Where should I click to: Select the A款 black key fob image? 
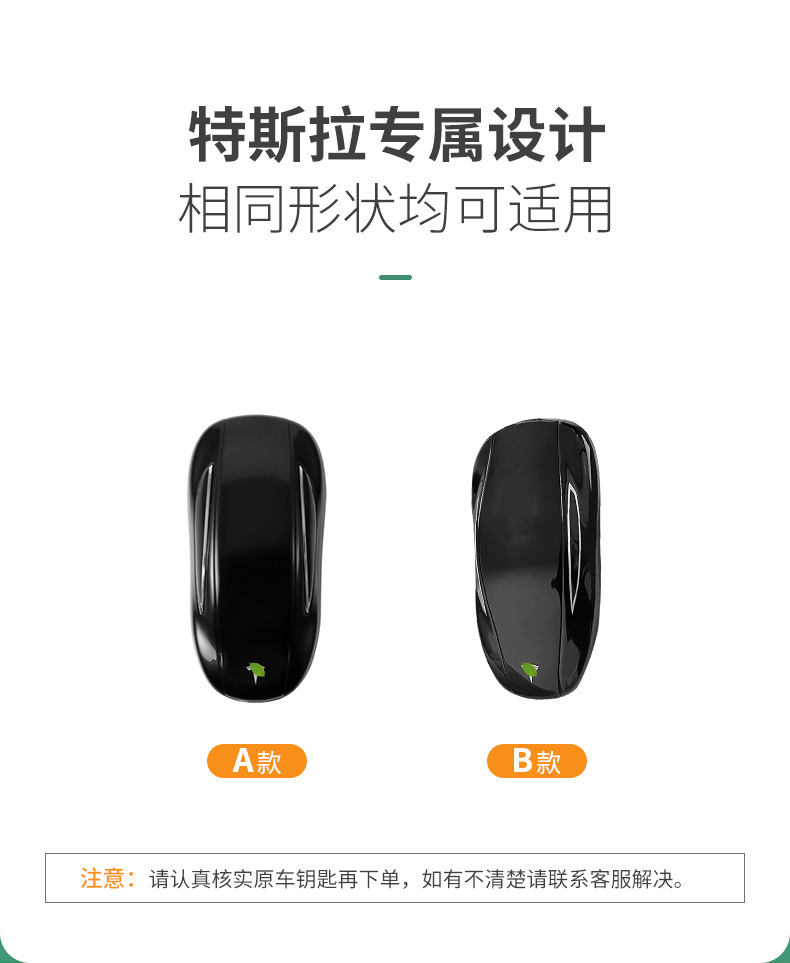click(x=256, y=558)
